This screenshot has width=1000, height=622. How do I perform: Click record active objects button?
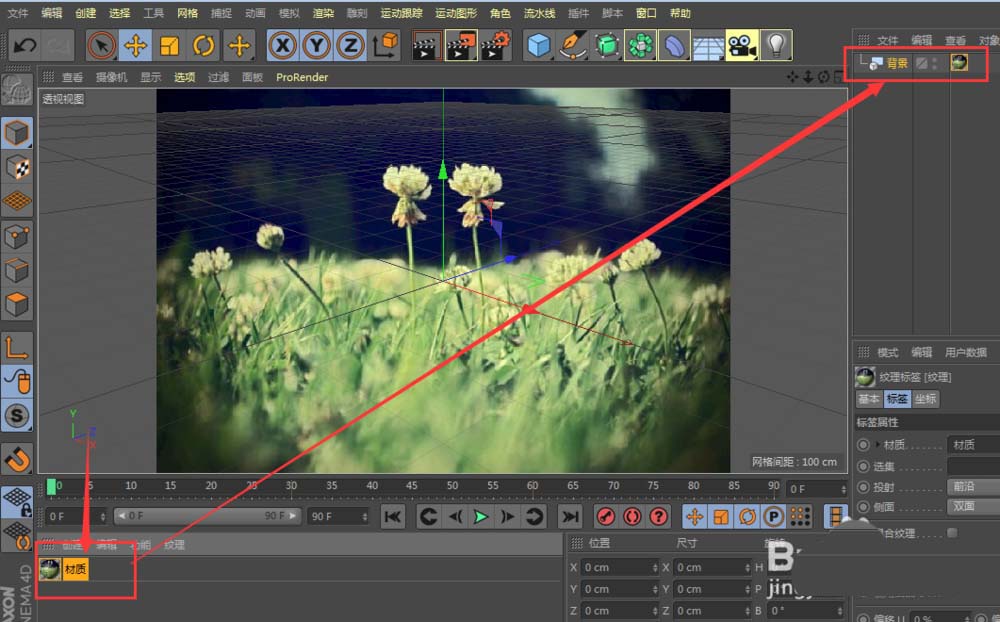click(606, 516)
